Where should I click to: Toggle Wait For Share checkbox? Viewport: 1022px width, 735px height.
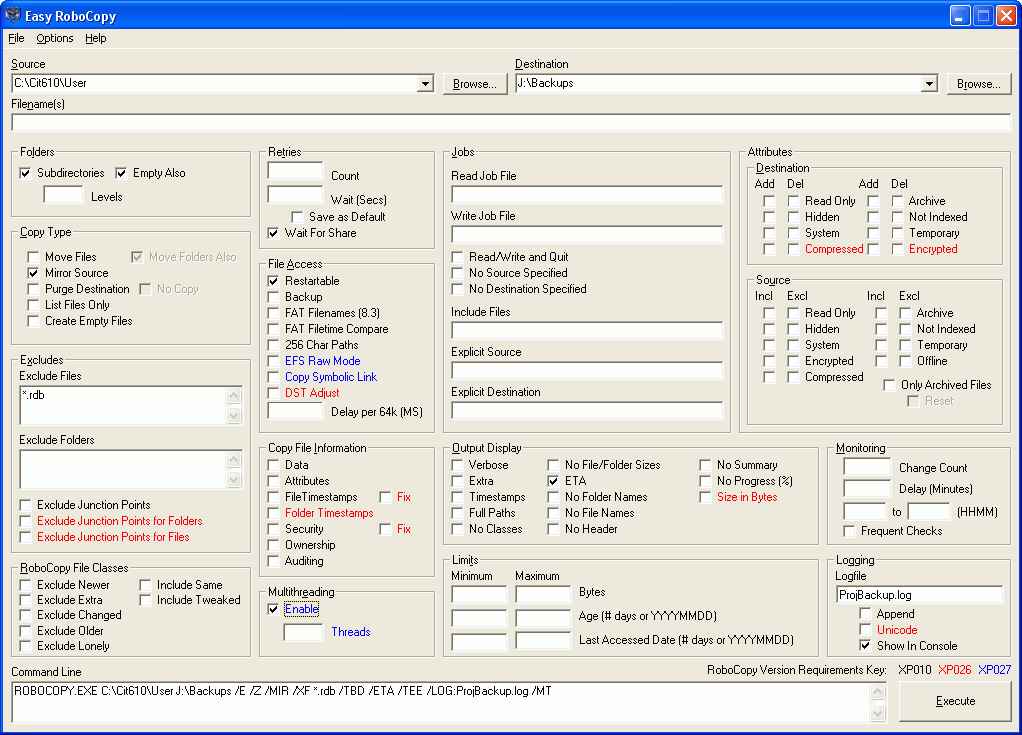coord(273,233)
